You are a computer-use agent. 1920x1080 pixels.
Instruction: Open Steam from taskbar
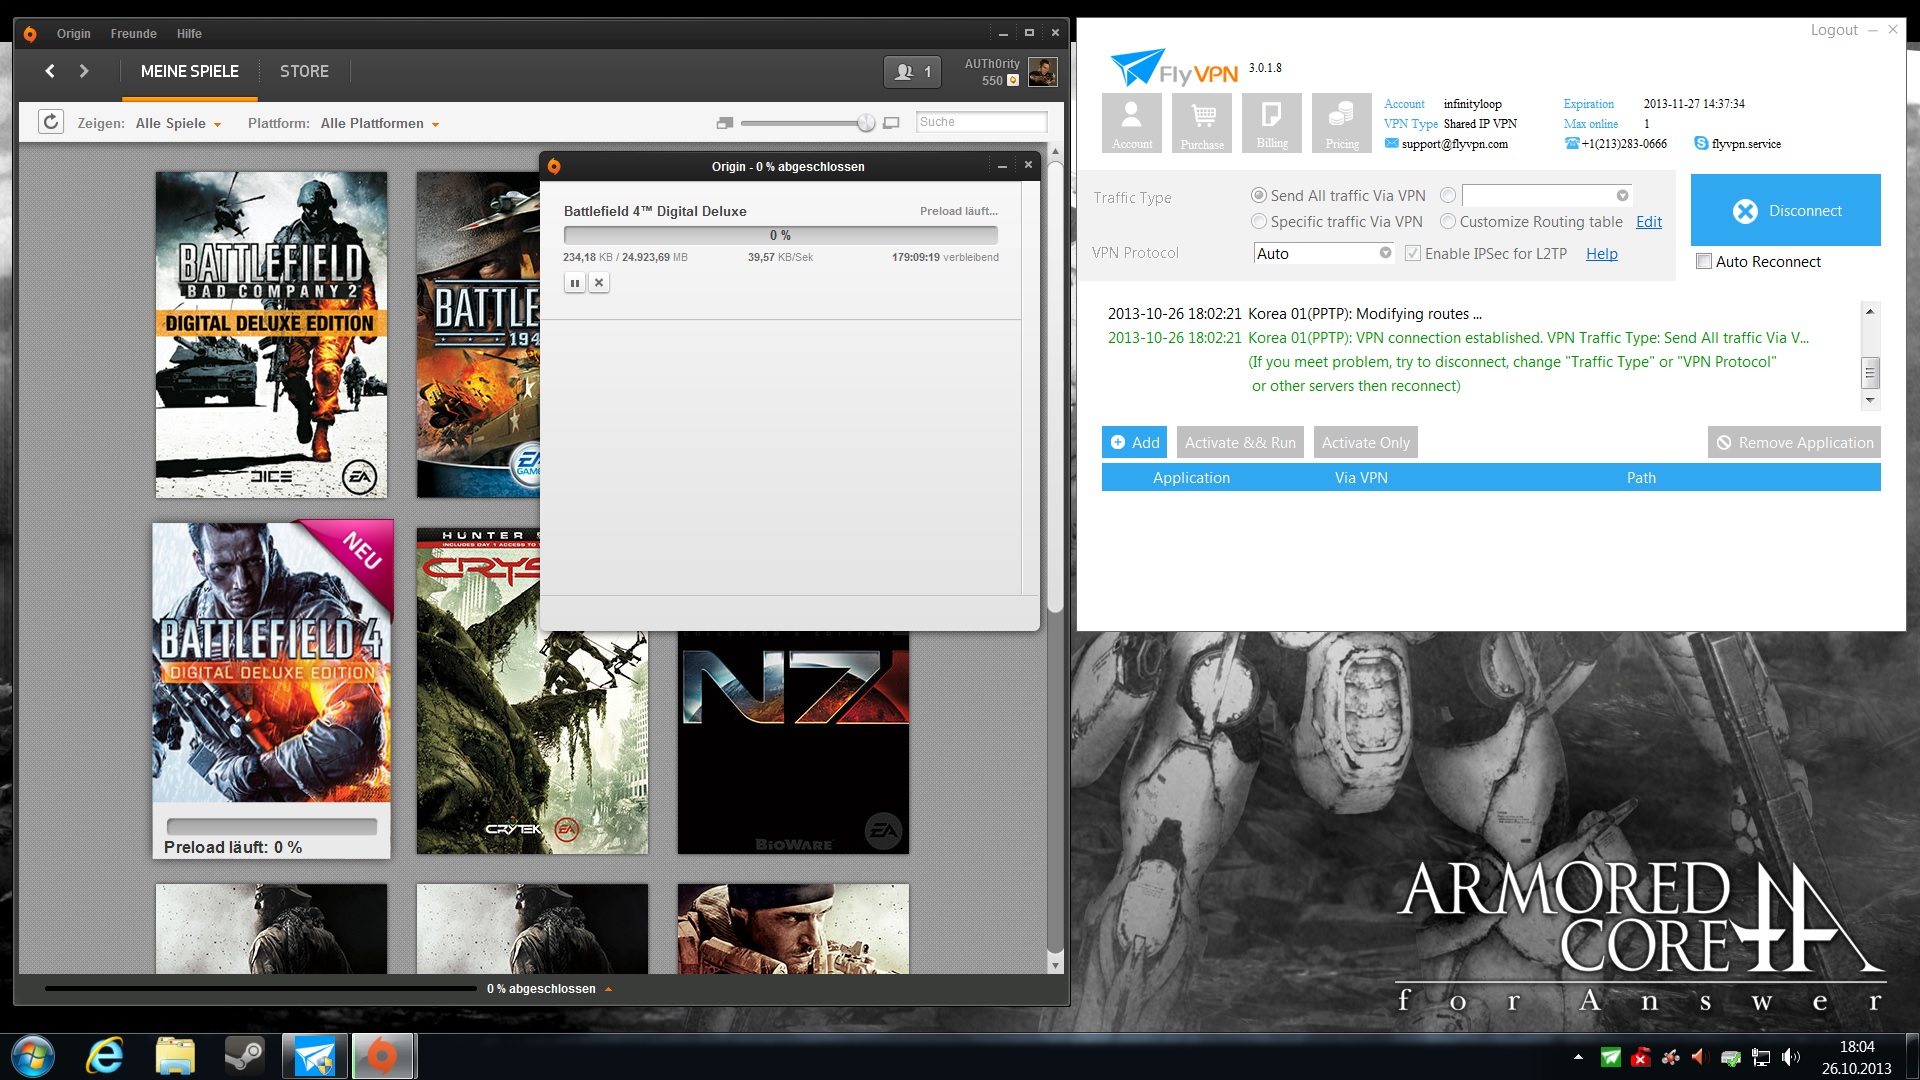[244, 1056]
